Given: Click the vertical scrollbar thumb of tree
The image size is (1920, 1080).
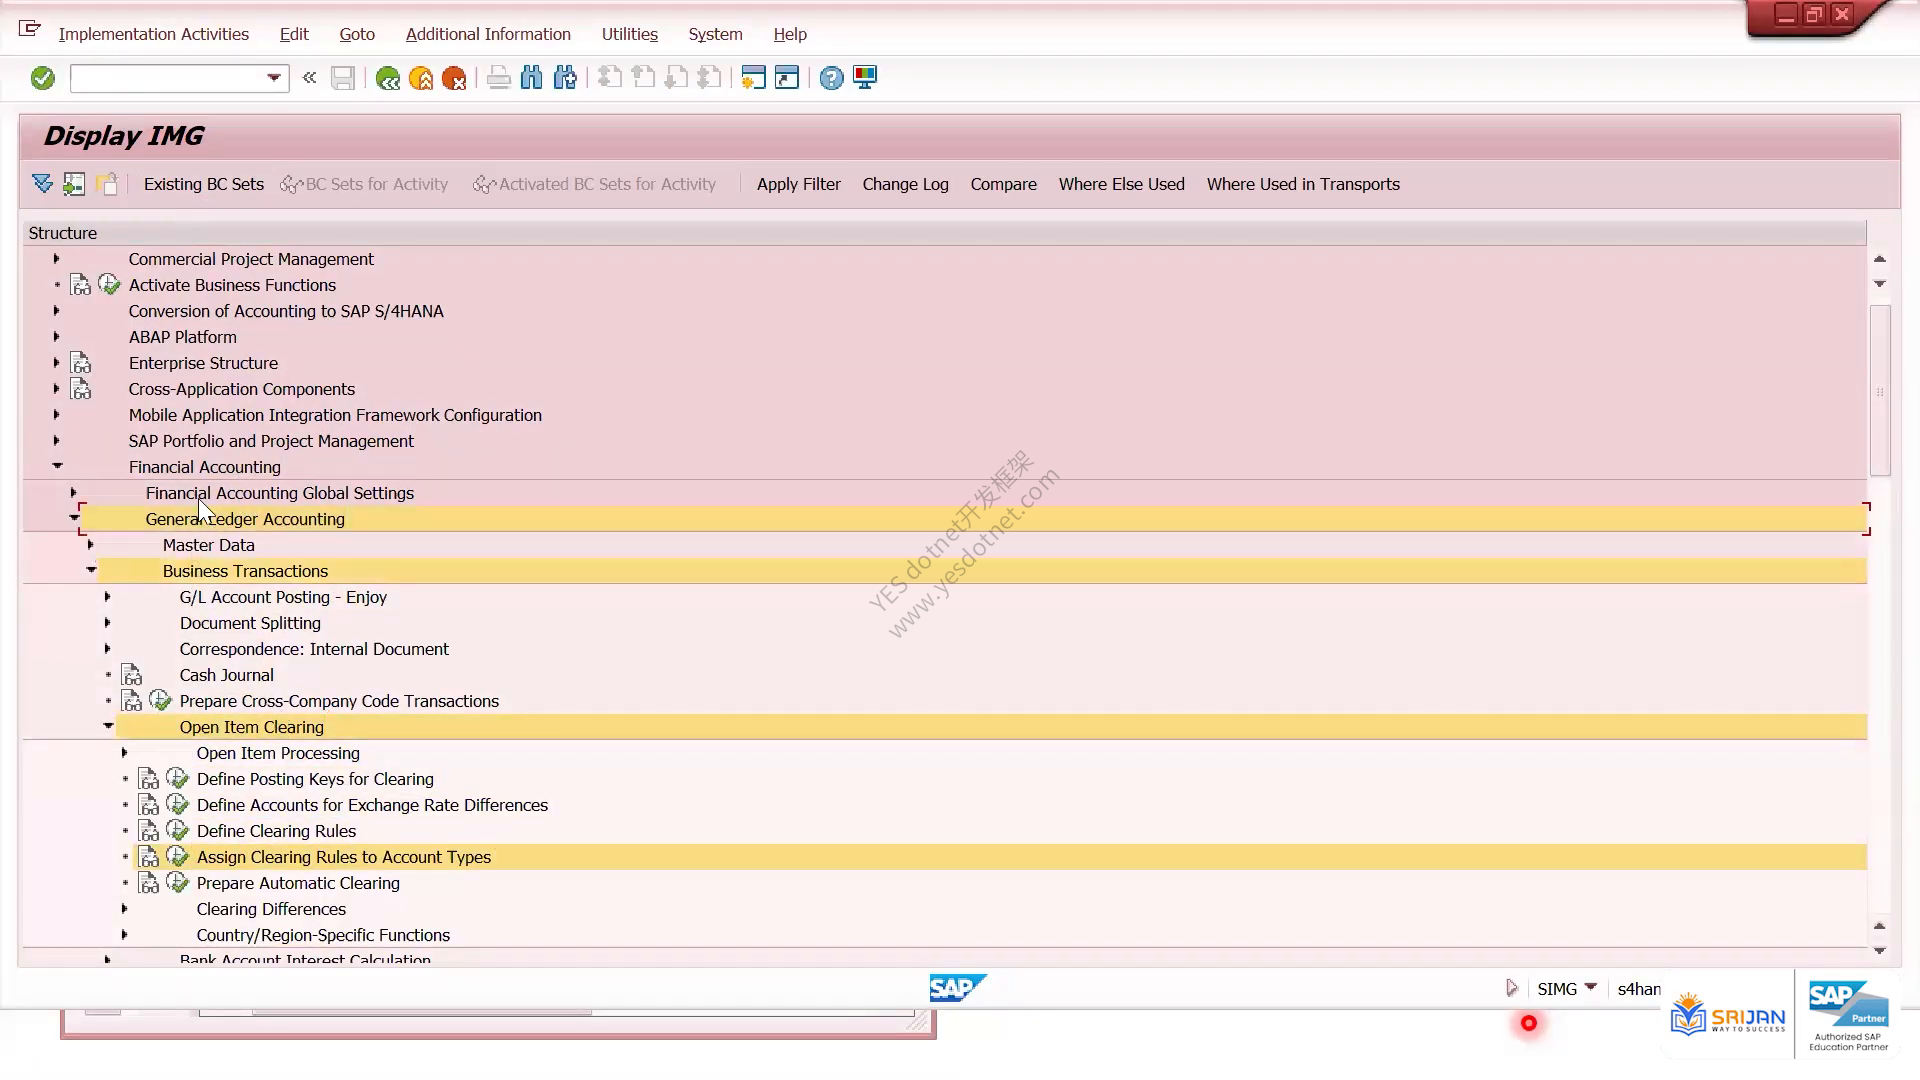Looking at the screenshot, I should 1880,390.
